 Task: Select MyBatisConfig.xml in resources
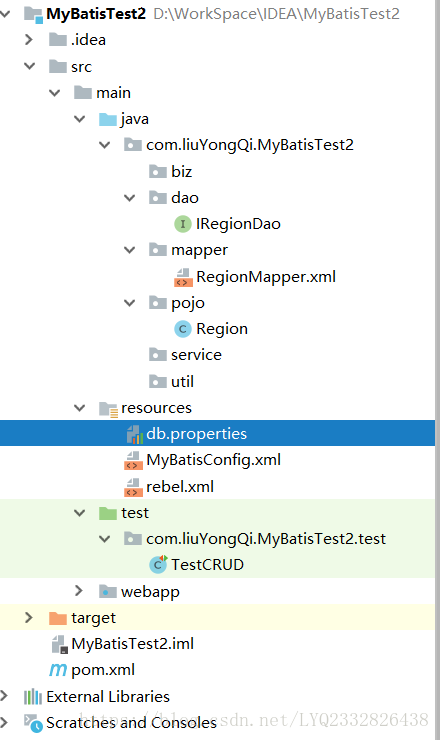[x=213, y=460]
